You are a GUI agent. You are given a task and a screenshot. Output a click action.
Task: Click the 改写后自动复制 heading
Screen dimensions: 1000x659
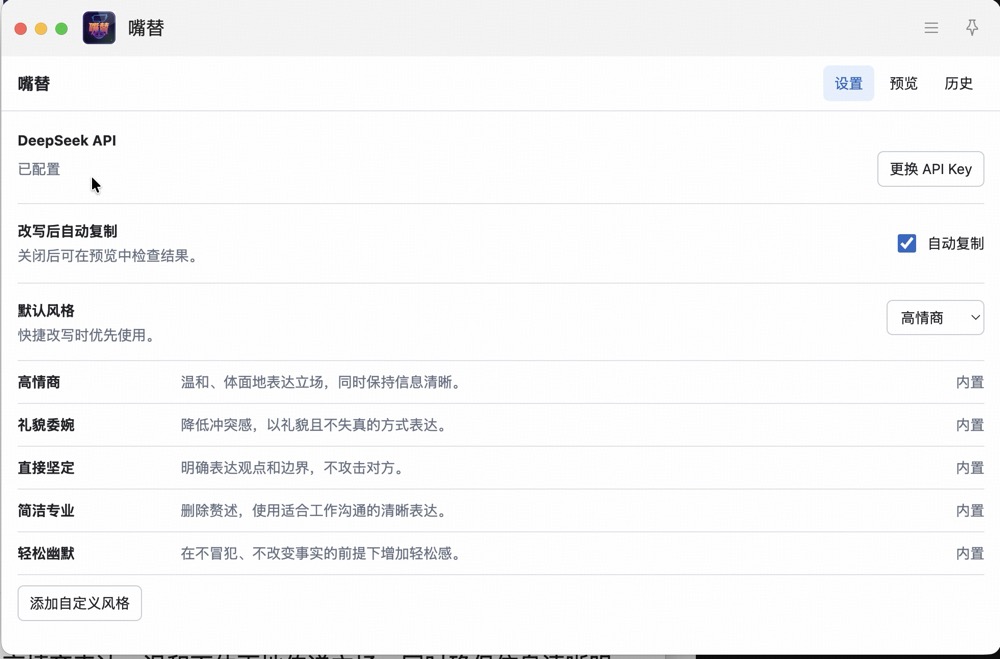pos(67,231)
